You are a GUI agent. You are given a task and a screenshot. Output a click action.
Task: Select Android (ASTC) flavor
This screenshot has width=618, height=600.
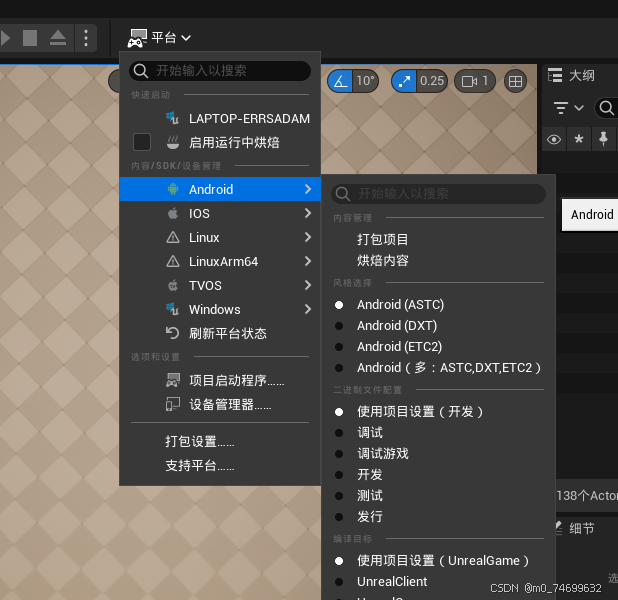pos(438,305)
